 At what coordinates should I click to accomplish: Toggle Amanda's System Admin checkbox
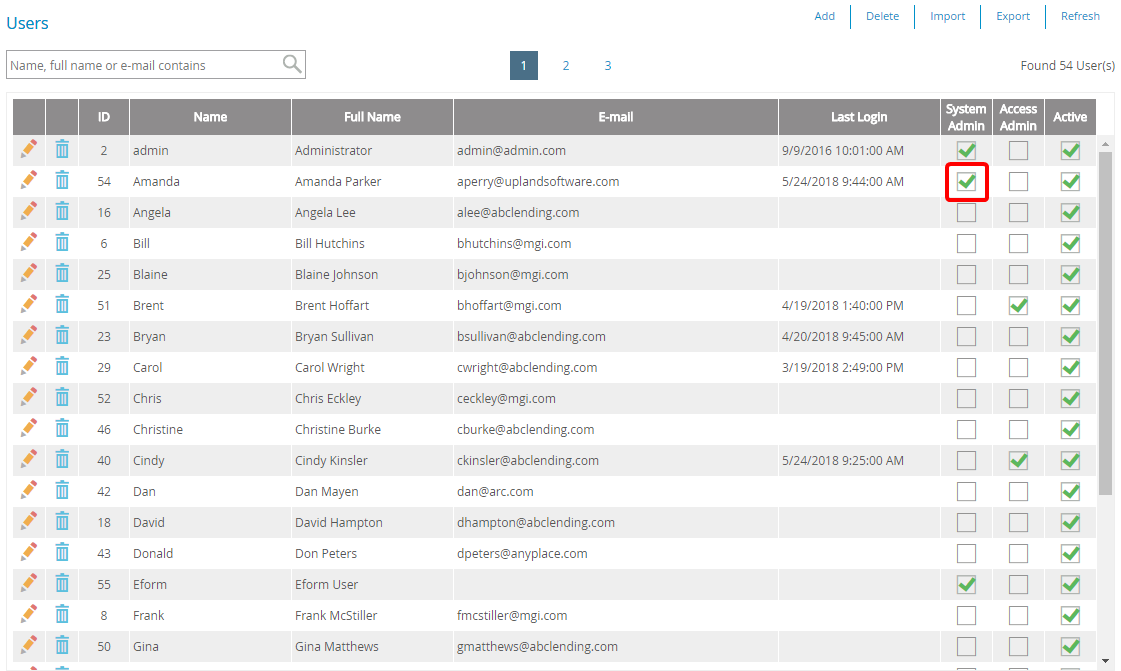pyautogui.click(x=966, y=182)
